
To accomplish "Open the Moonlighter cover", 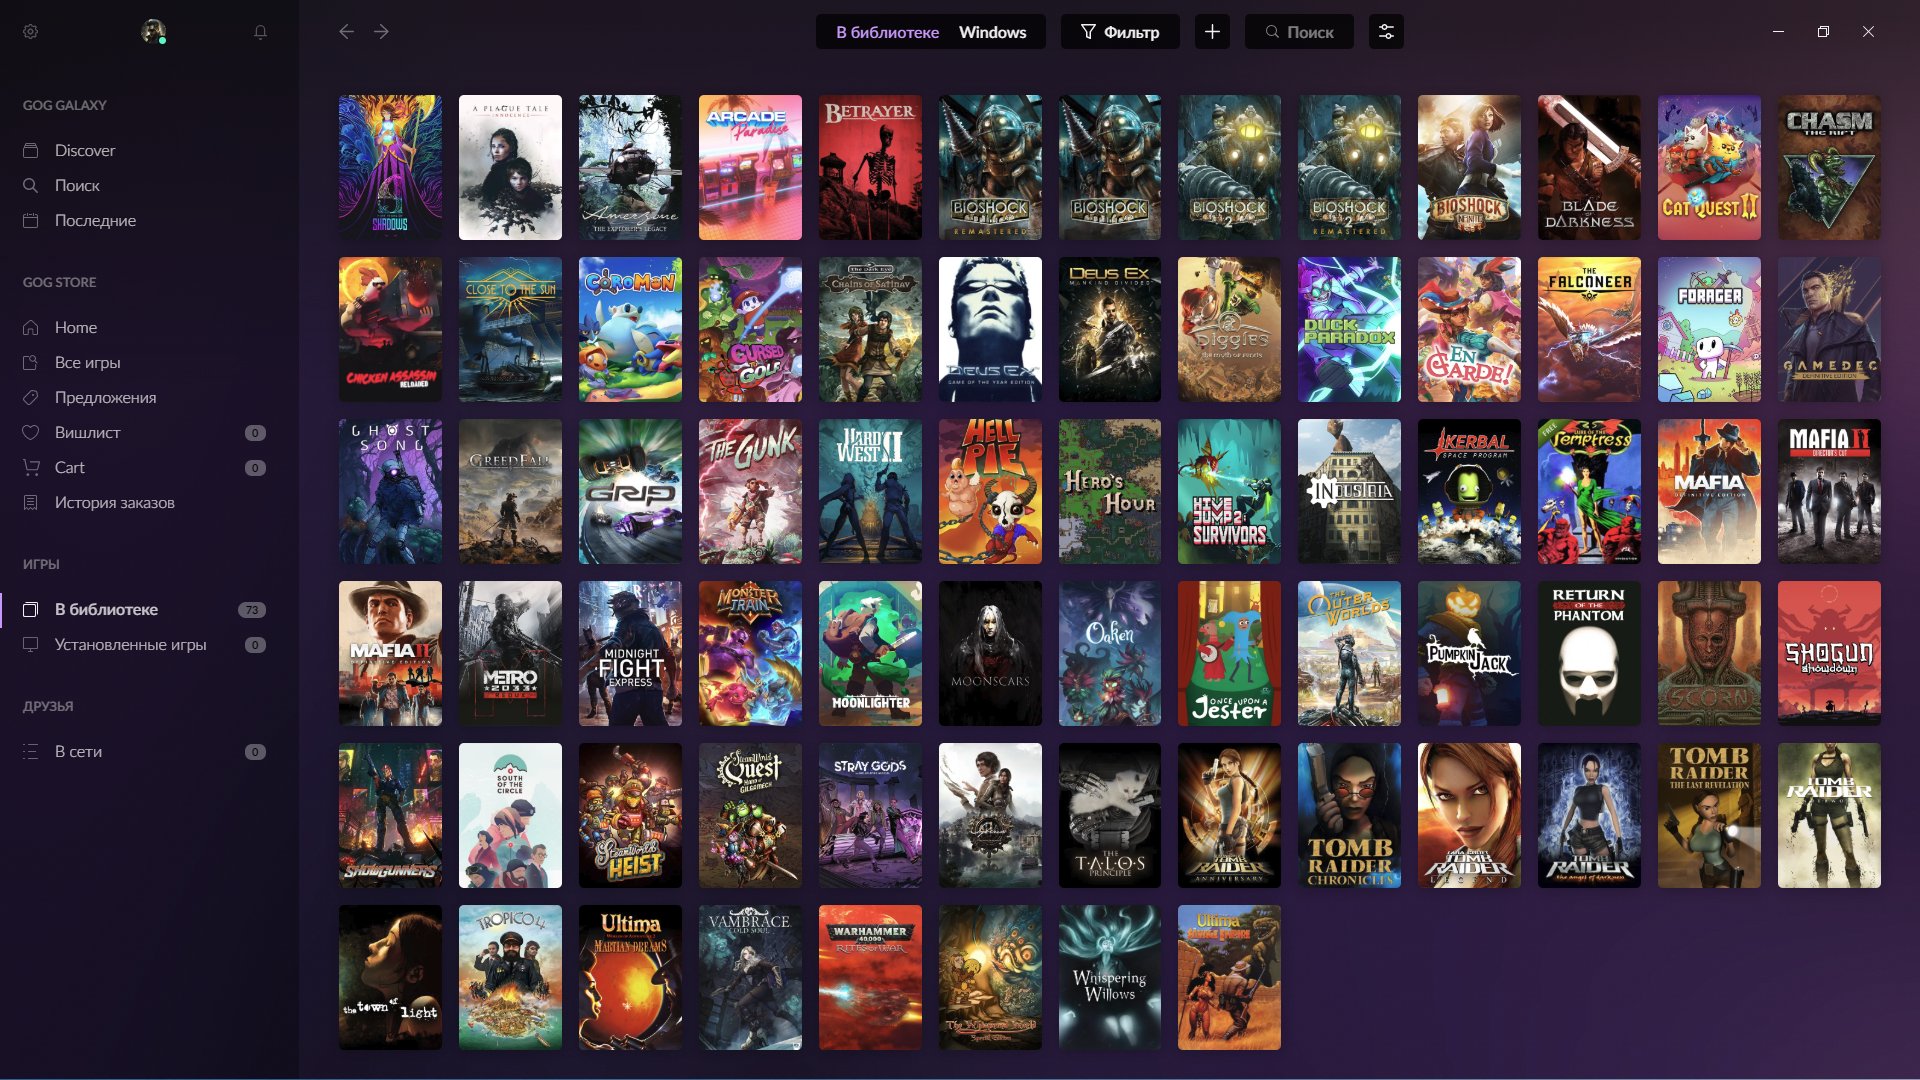I will click(870, 653).
